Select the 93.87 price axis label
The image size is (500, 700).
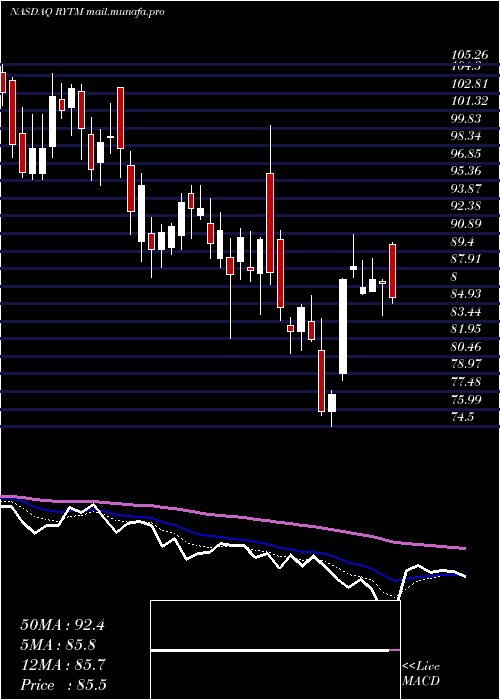coord(466,189)
